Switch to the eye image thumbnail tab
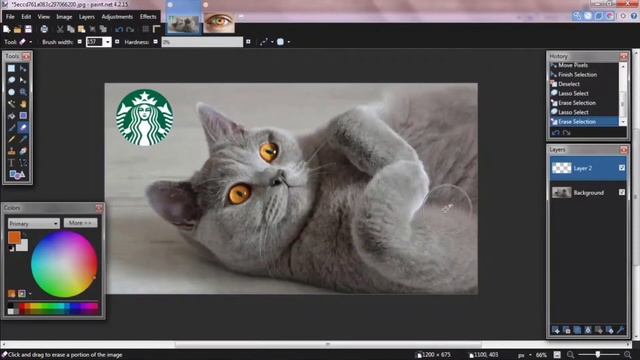640x360 pixels. (x=219, y=22)
